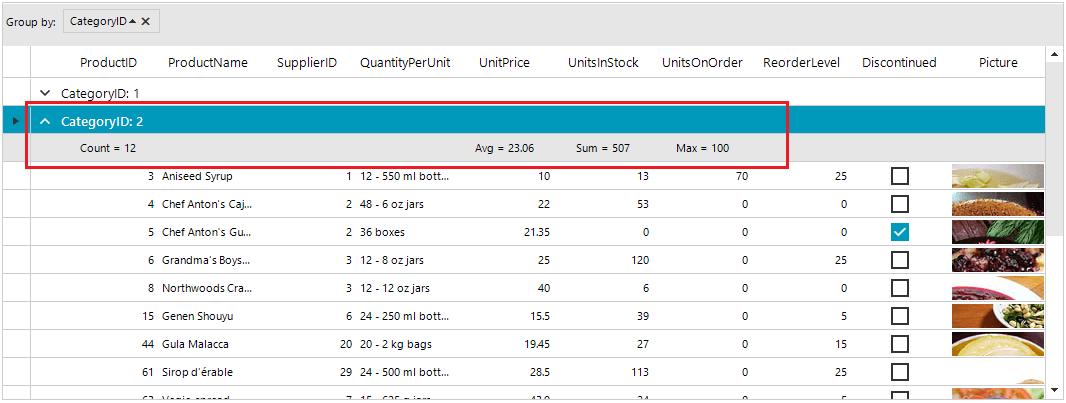This screenshot has width=1066, height=403.
Task: Remove the CategoryID grouping with the X icon
Action: pos(146,21)
